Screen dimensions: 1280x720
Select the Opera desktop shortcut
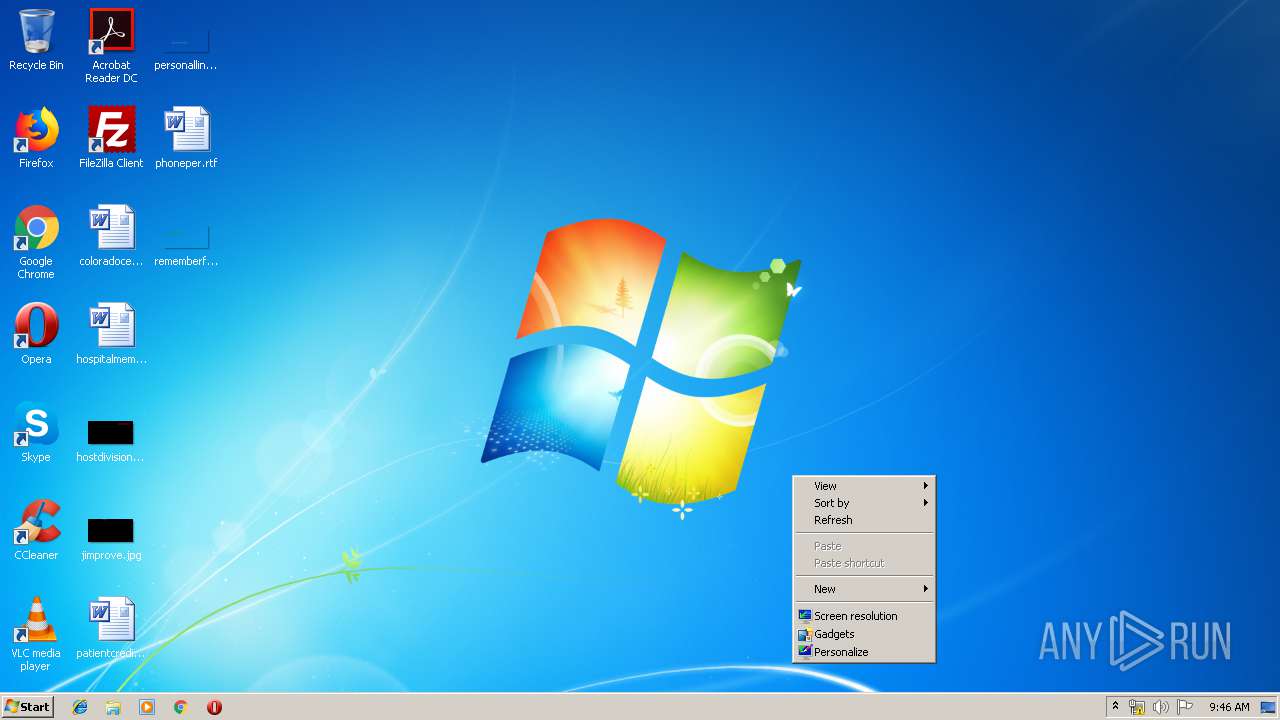click(36, 335)
